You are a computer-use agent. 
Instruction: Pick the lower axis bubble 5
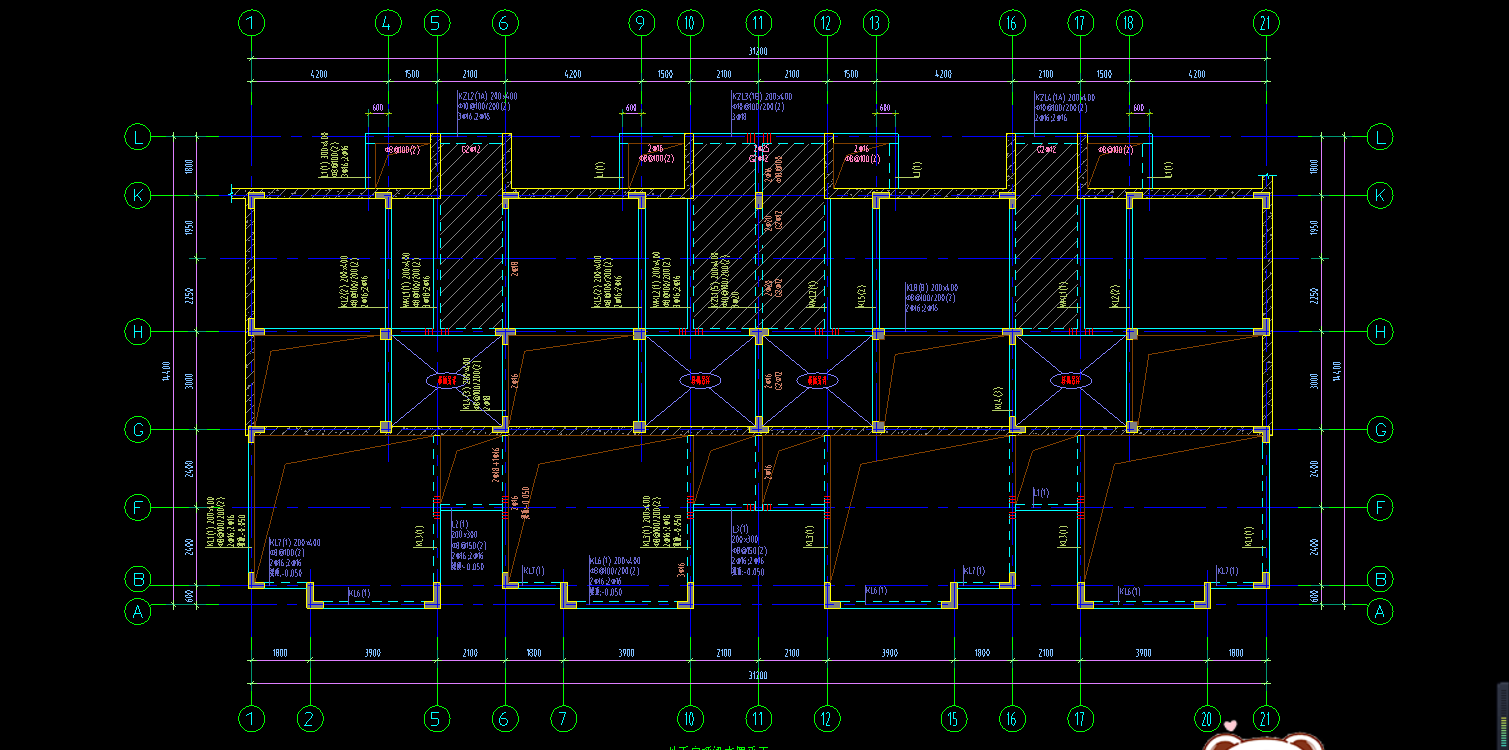[437, 717]
